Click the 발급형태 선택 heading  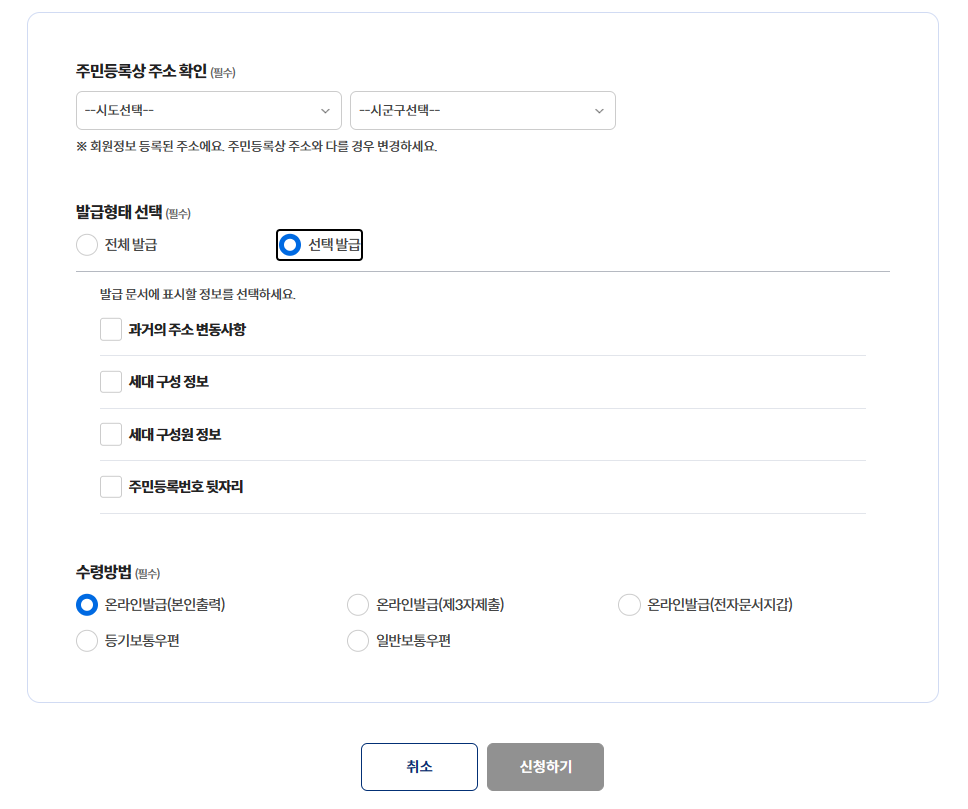(x=119, y=212)
